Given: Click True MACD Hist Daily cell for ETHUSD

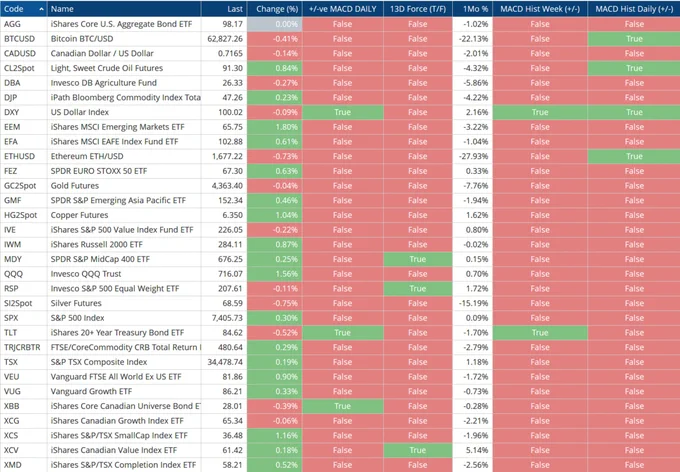Looking at the screenshot, I should 634,156.
